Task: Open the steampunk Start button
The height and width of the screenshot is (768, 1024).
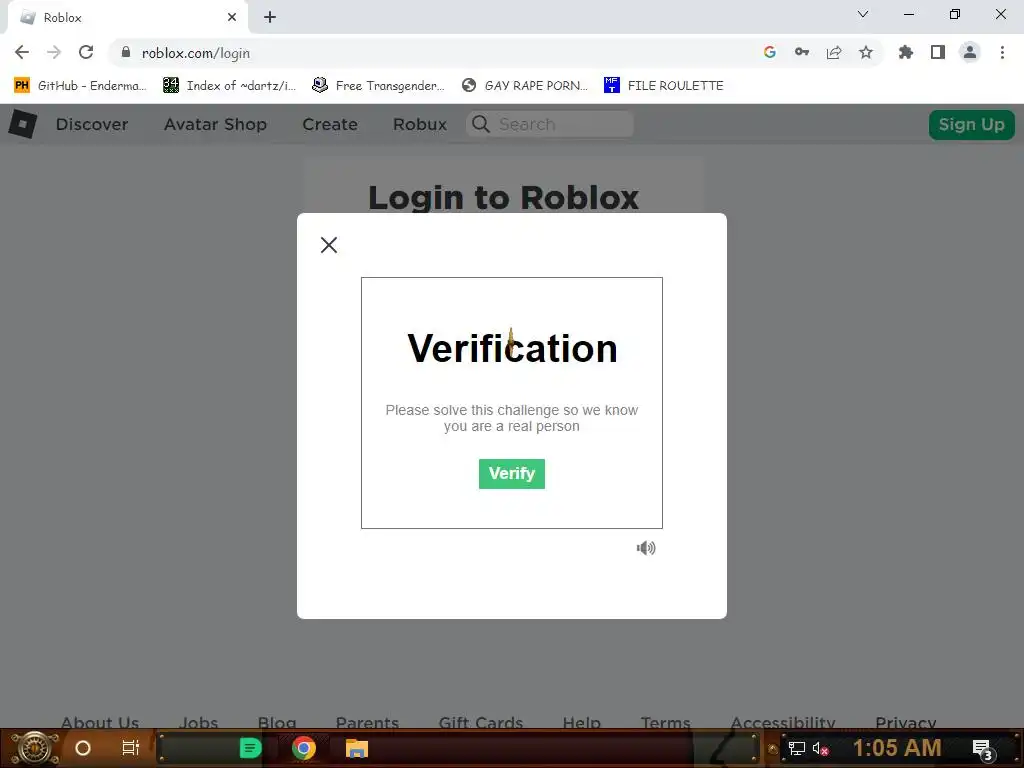Action: point(34,748)
